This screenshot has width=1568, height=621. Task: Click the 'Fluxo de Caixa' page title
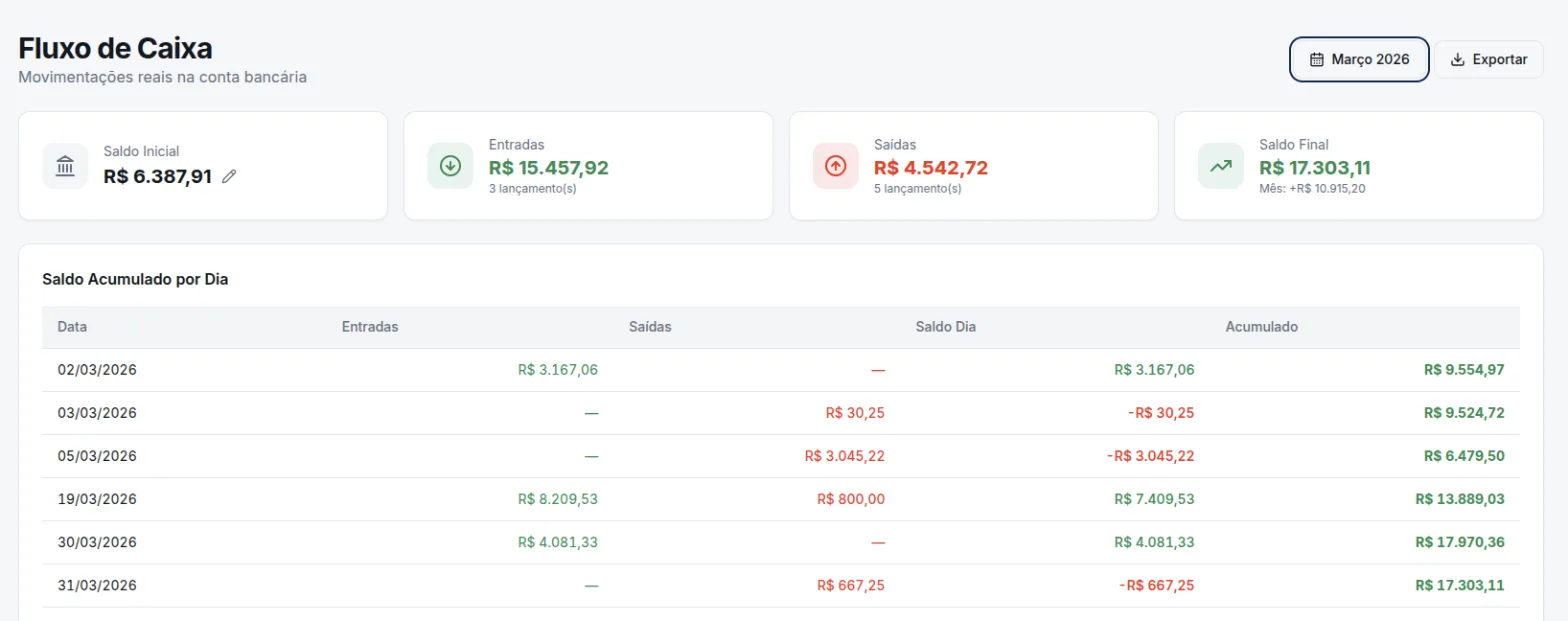pyautogui.click(x=115, y=48)
